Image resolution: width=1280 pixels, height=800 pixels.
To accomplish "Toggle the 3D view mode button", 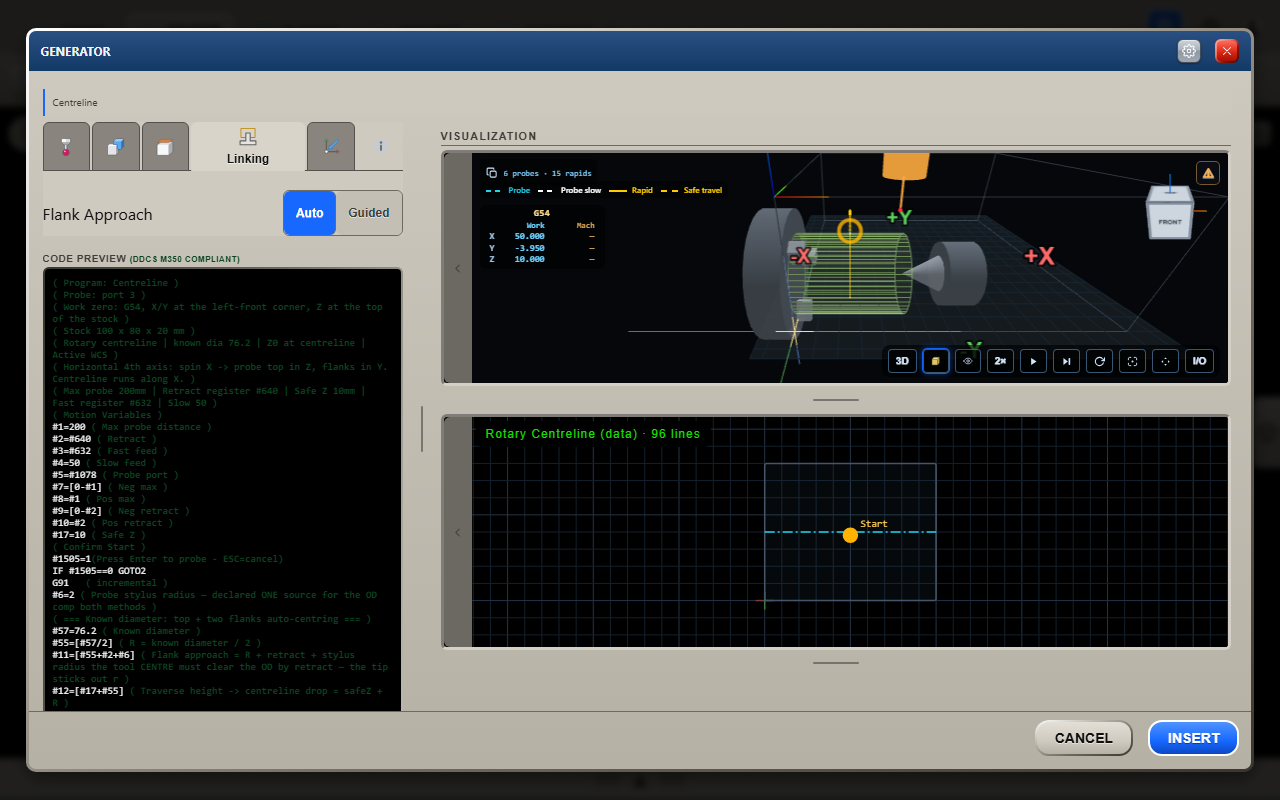I will click(x=902, y=361).
